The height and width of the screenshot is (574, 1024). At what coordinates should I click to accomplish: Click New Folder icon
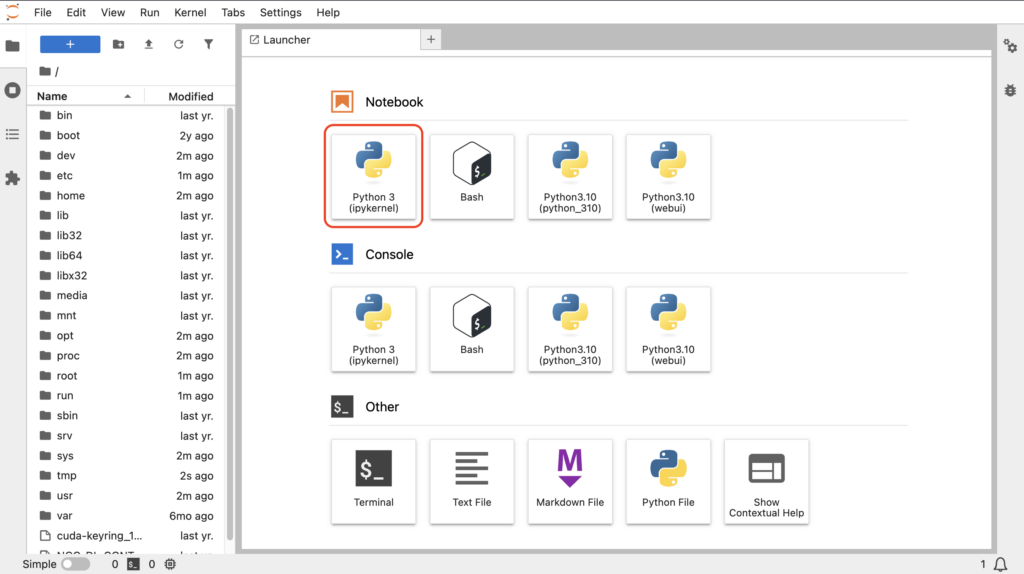click(118, 44)
